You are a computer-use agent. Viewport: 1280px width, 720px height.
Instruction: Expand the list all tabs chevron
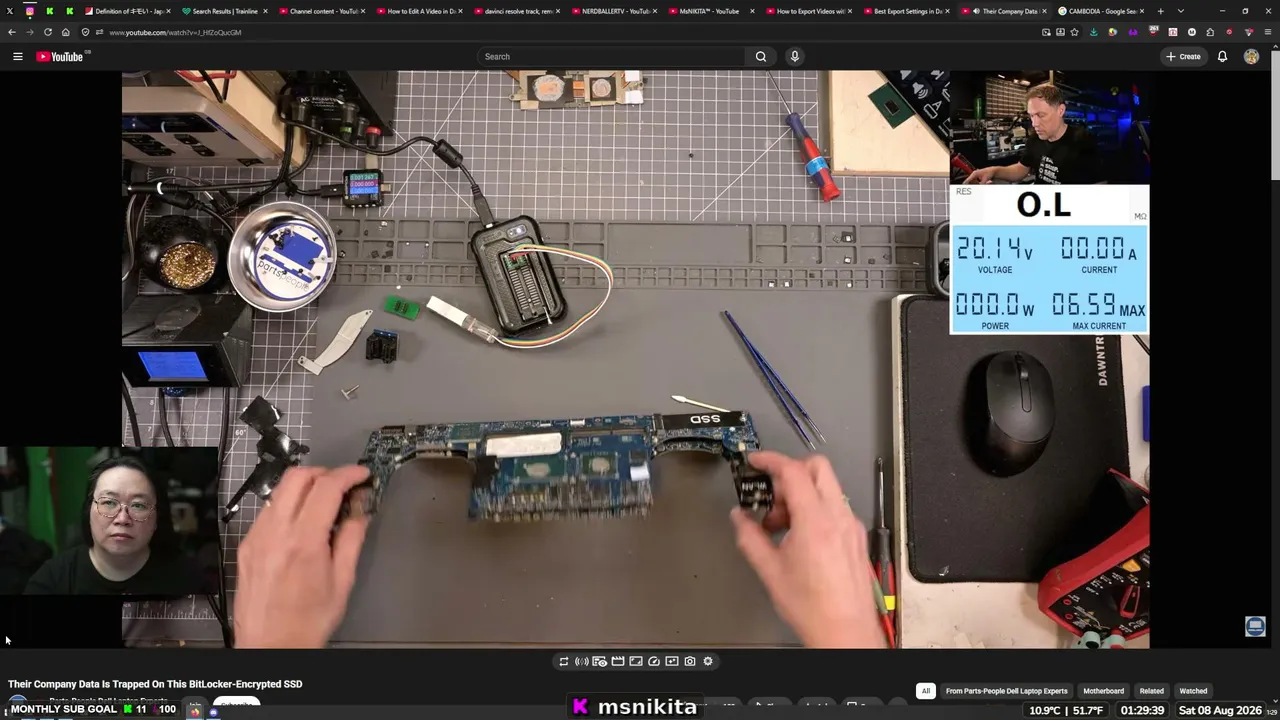pos(1179,11)
